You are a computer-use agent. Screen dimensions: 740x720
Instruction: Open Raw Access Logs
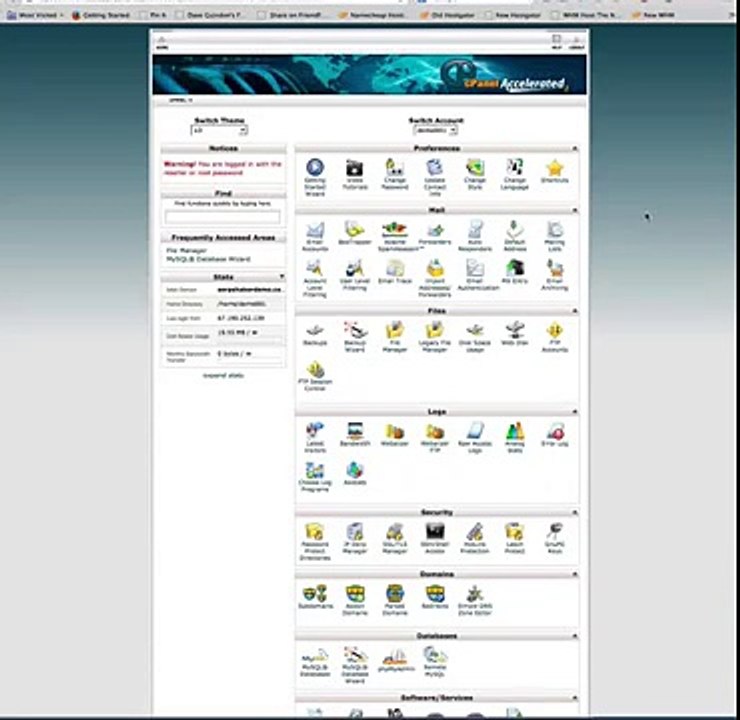[x=475, y=431]
